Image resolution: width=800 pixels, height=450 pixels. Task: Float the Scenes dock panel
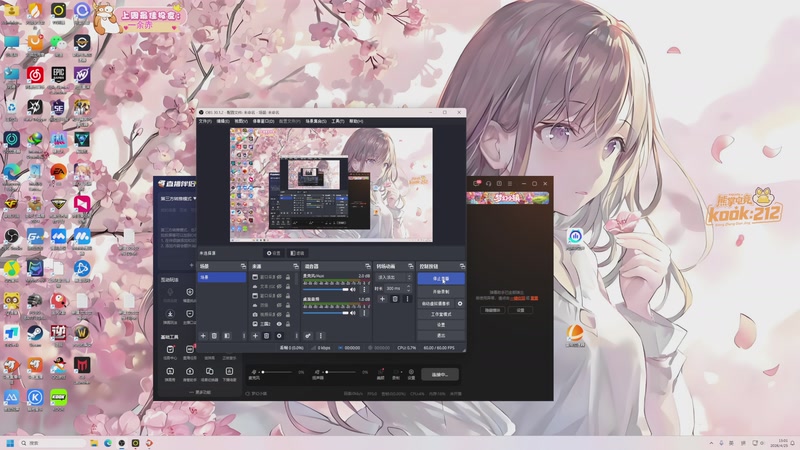click(243, 266)
